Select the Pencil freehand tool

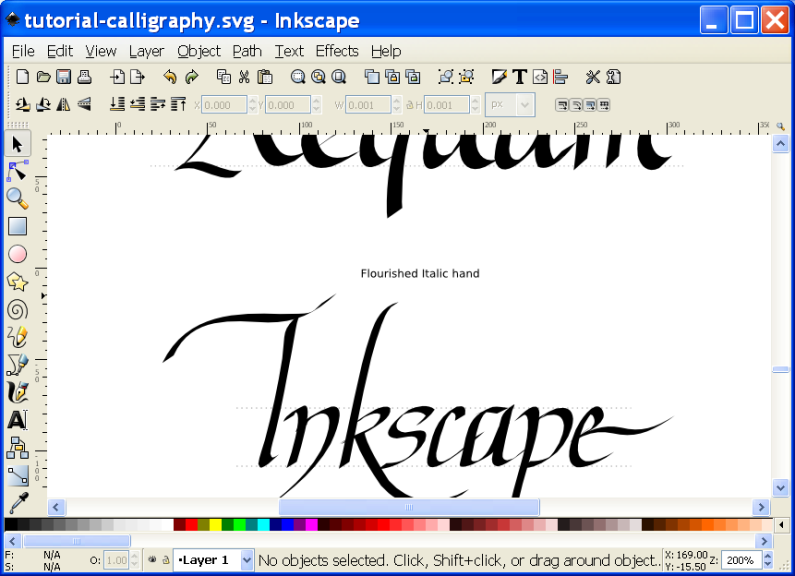[x=17, y=337]
